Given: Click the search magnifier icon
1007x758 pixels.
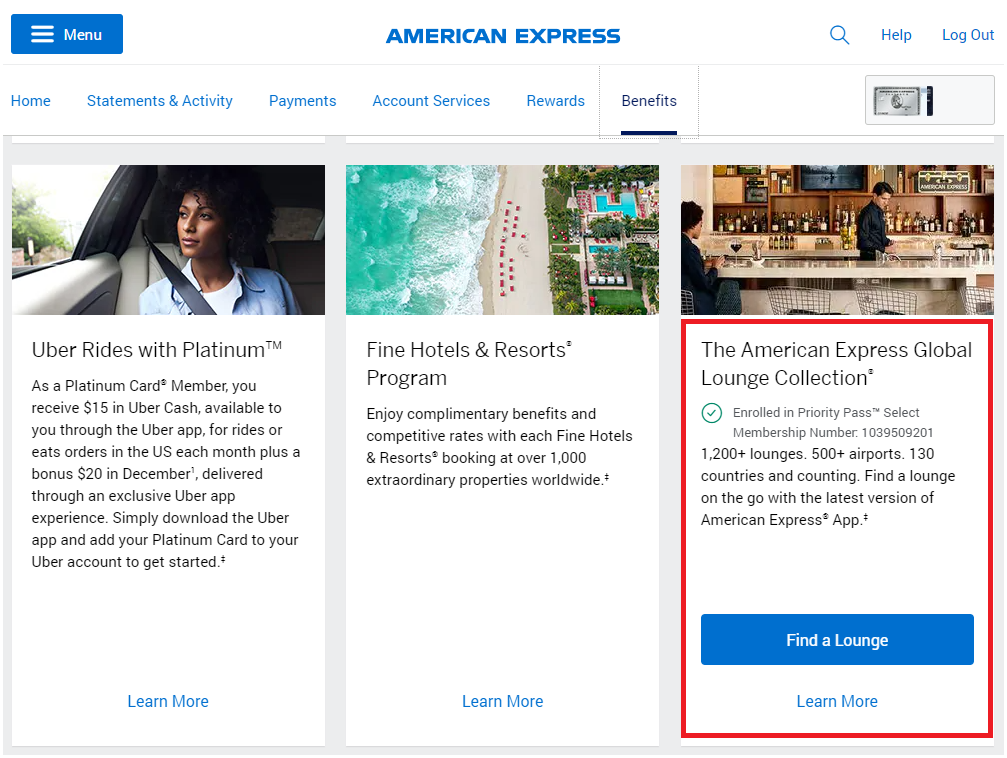Looking at the screenshot, I should [x=839, y=35].
